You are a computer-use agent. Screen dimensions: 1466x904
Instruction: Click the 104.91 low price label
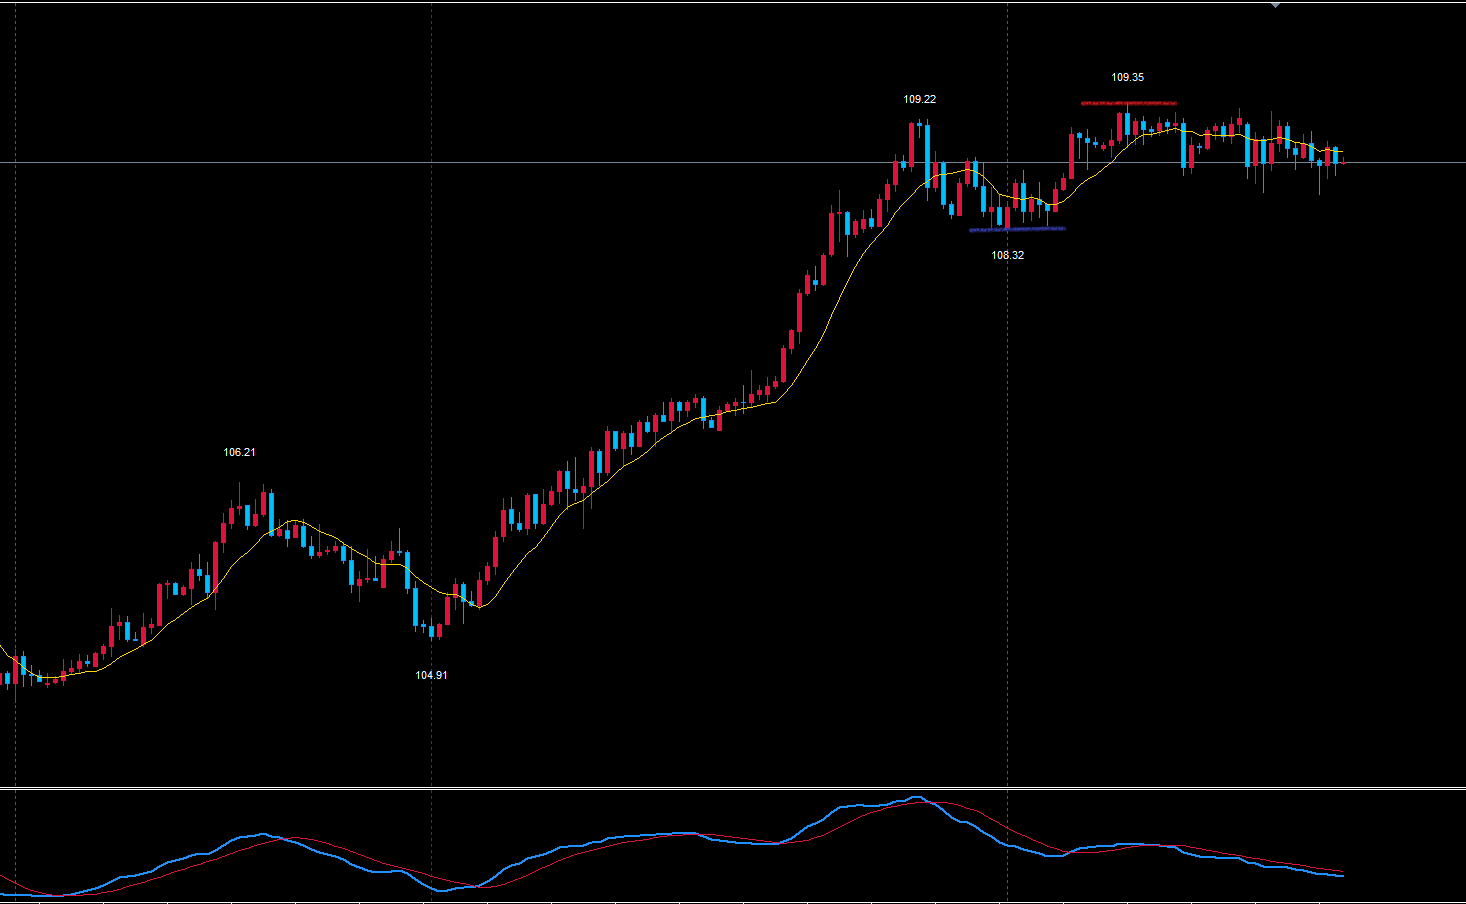point(431,675)
